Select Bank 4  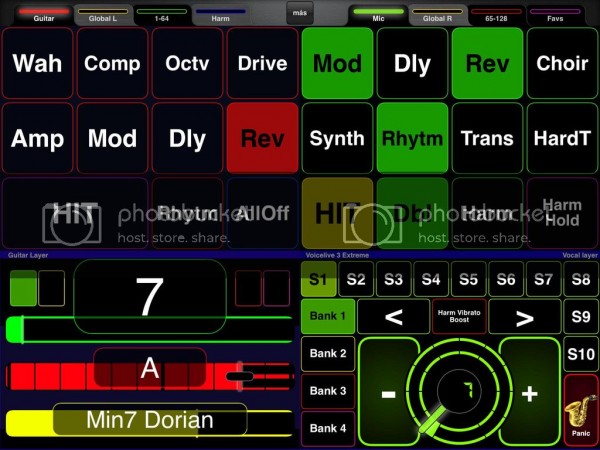[328, 429]
